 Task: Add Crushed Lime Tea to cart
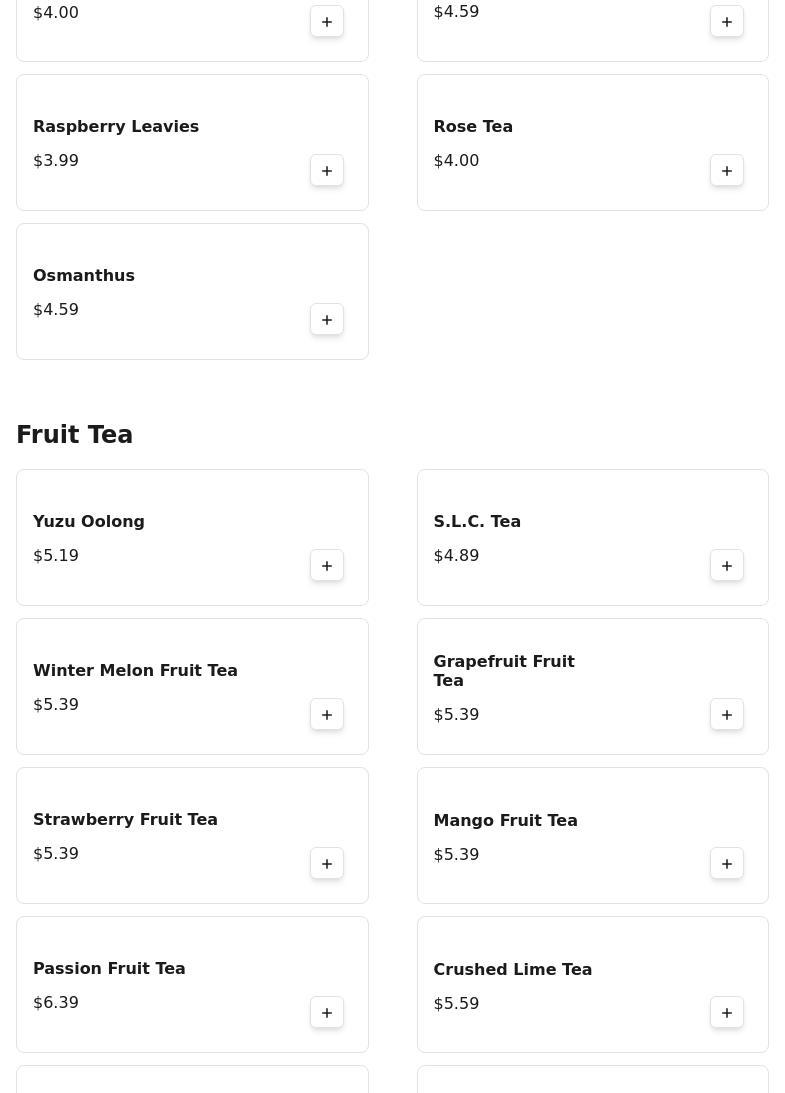click(727, 1013)
